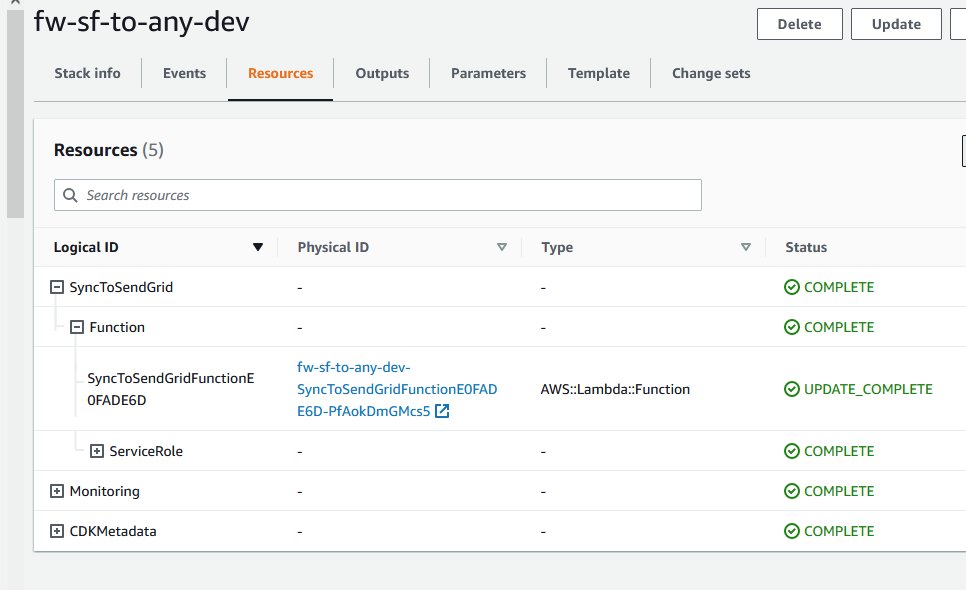The image size is (966, 590).
Task: Click the UPDATE_COMPLETE status check icon
Action: (x=792, y=389)
